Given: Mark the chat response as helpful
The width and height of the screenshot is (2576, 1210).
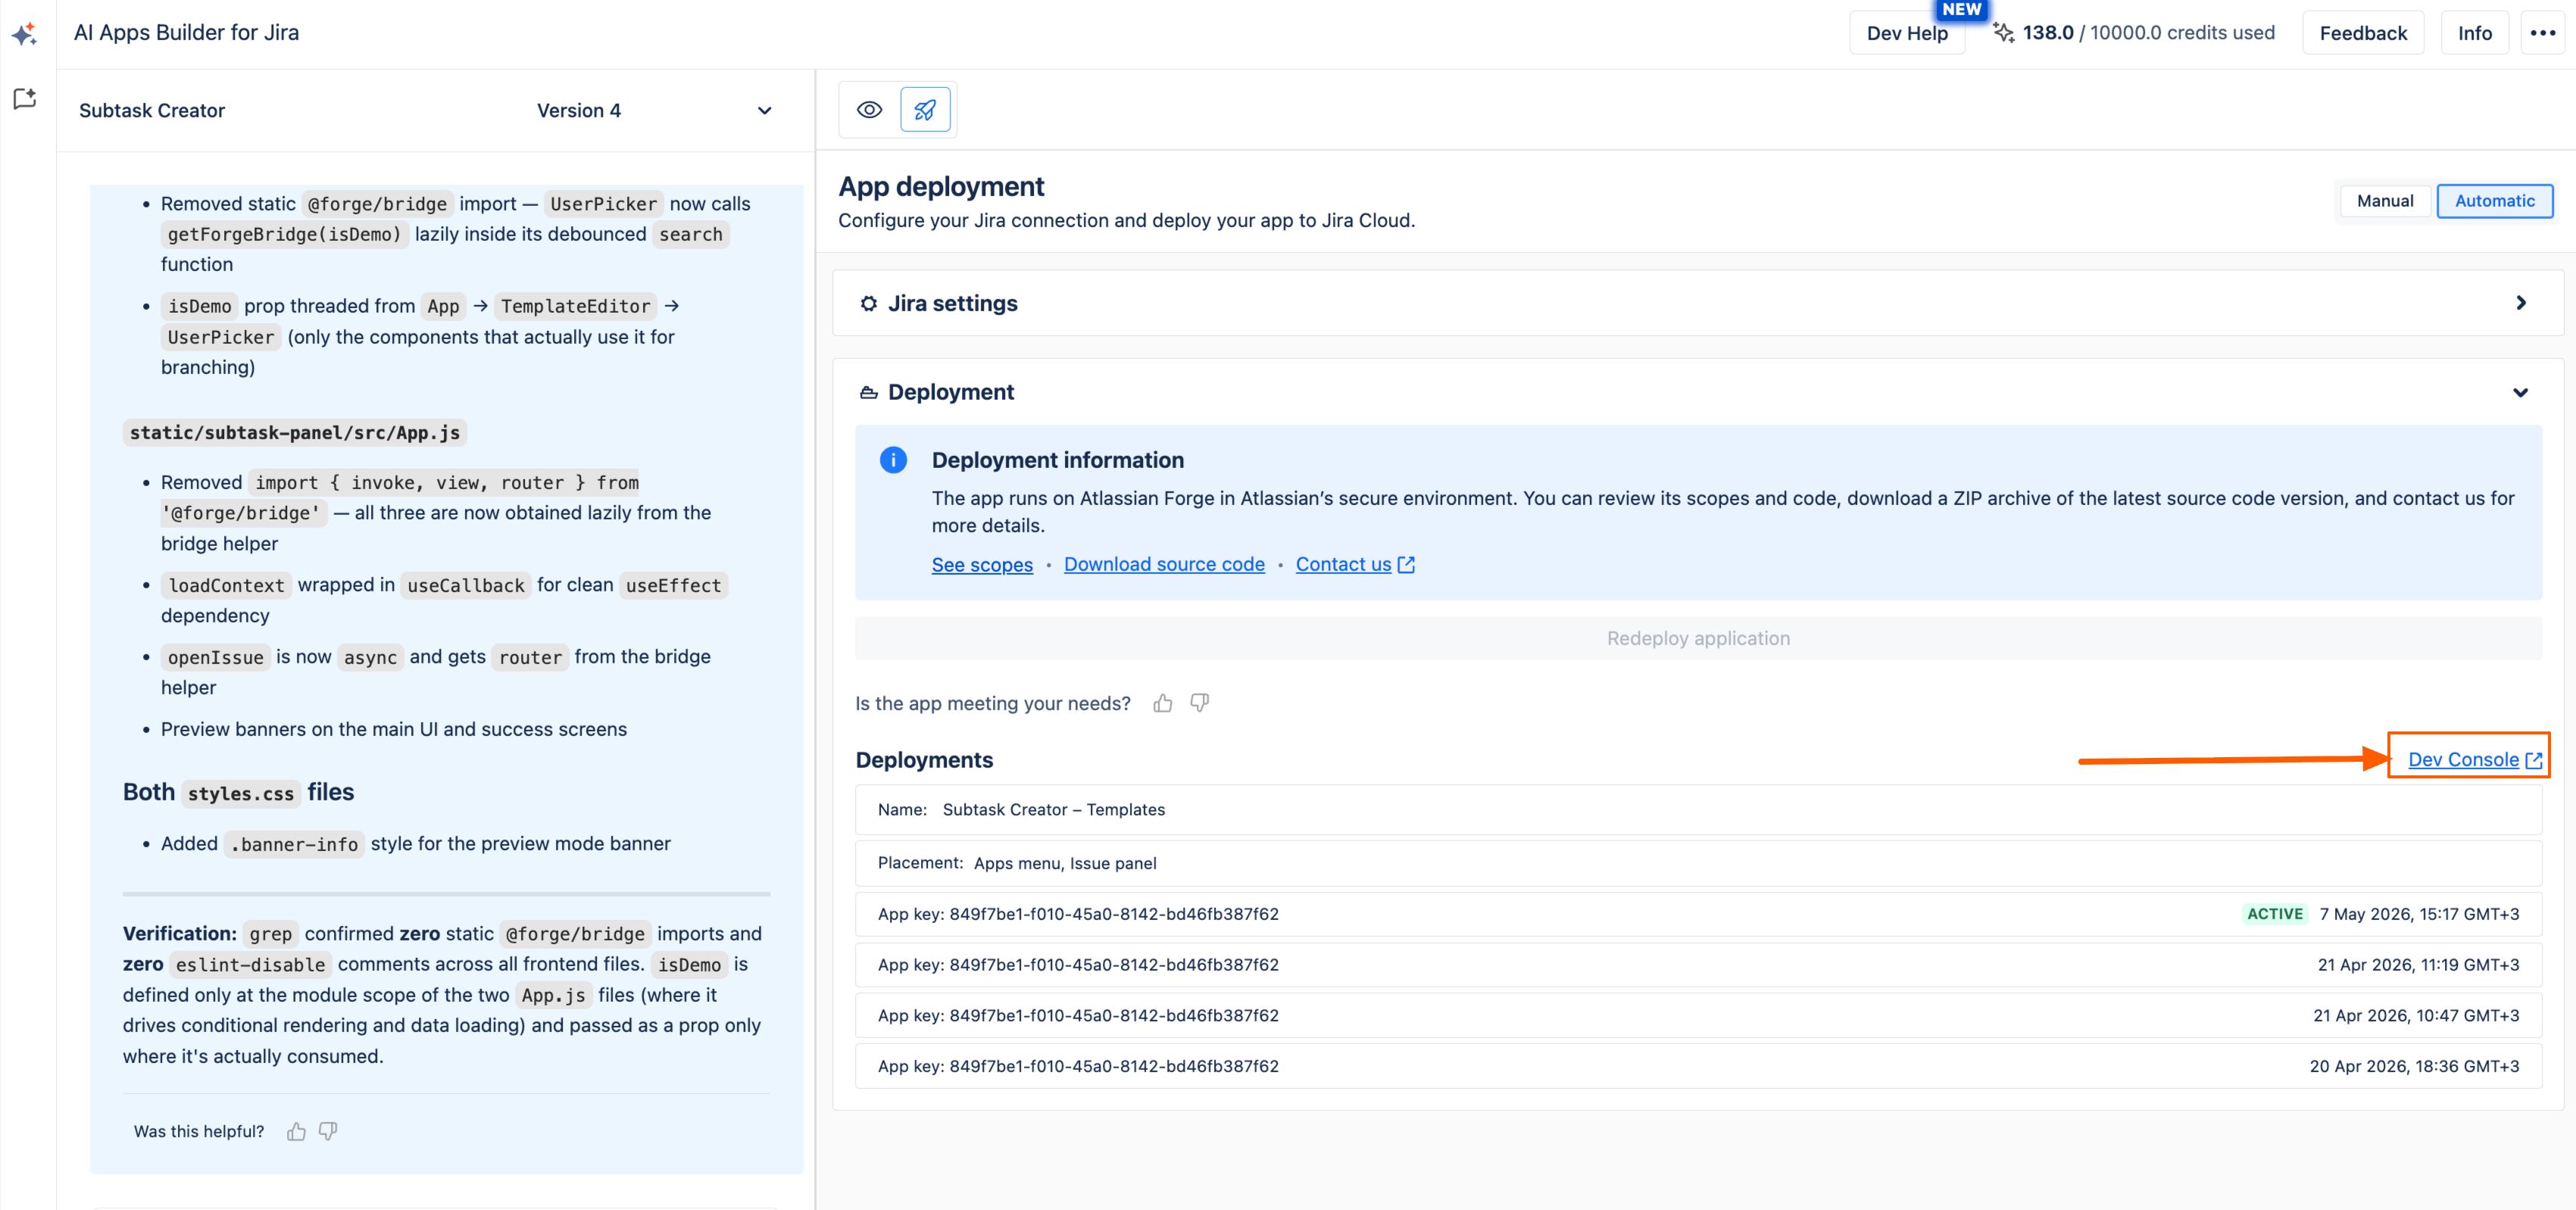Looking at the screenshot, I should click(x=296, y=1131).
